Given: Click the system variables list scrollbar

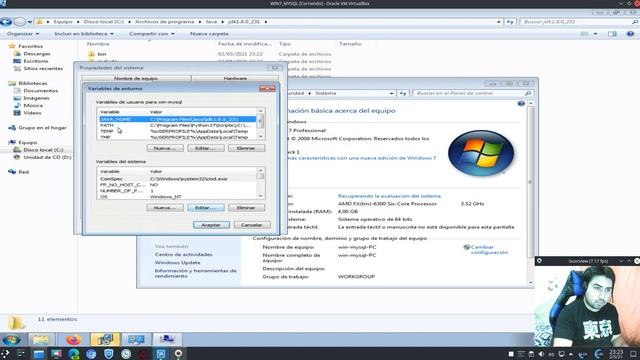Looking at the screenshot, I should coord(260,183).
